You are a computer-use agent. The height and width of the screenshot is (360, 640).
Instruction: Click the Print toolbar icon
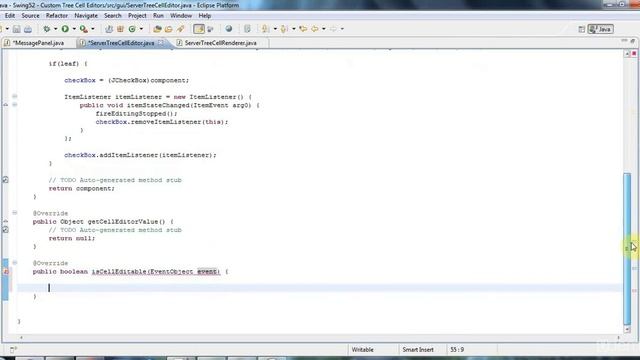click(x=28, y=29)
